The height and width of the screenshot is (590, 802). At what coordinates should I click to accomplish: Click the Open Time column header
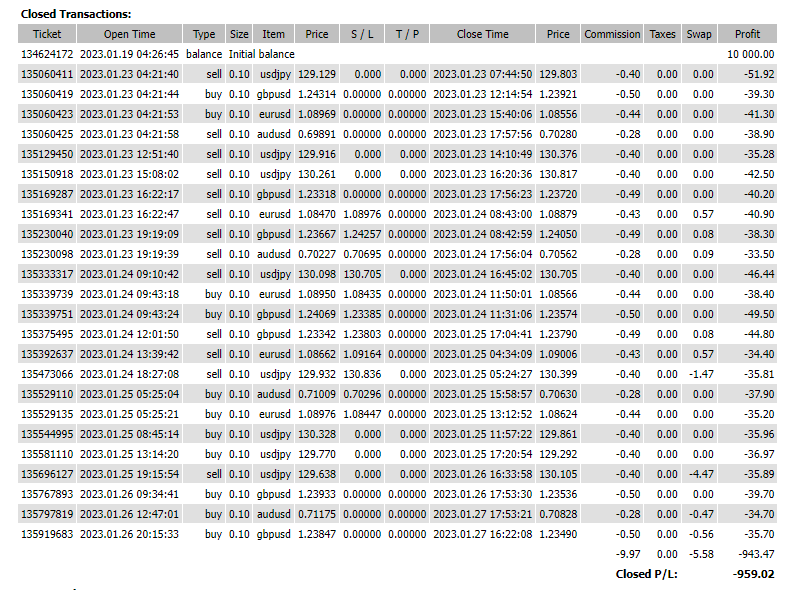(x=129, y=34)
